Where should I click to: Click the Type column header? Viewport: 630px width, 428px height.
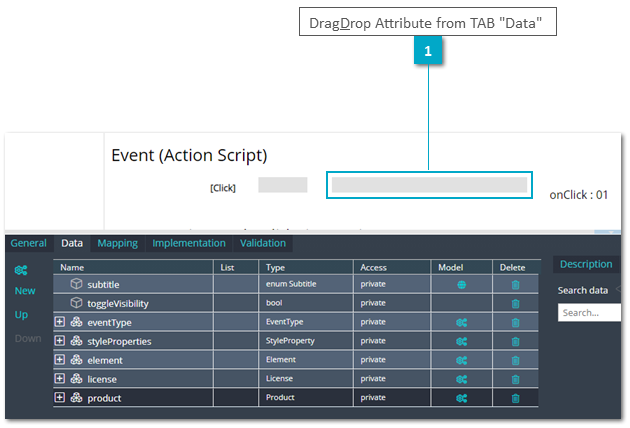click(x=306, y=267)
